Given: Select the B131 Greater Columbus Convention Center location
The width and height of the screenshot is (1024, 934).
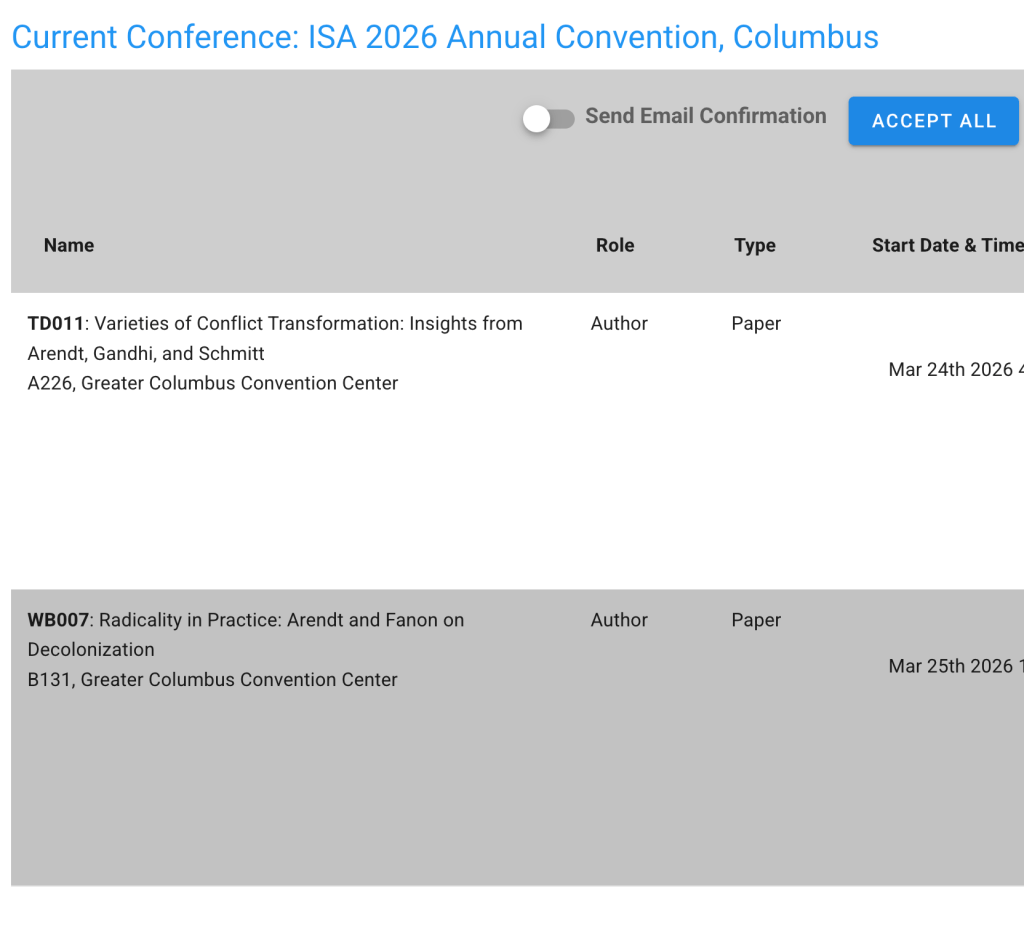Looking at the screenshot, I should [213, 679].
